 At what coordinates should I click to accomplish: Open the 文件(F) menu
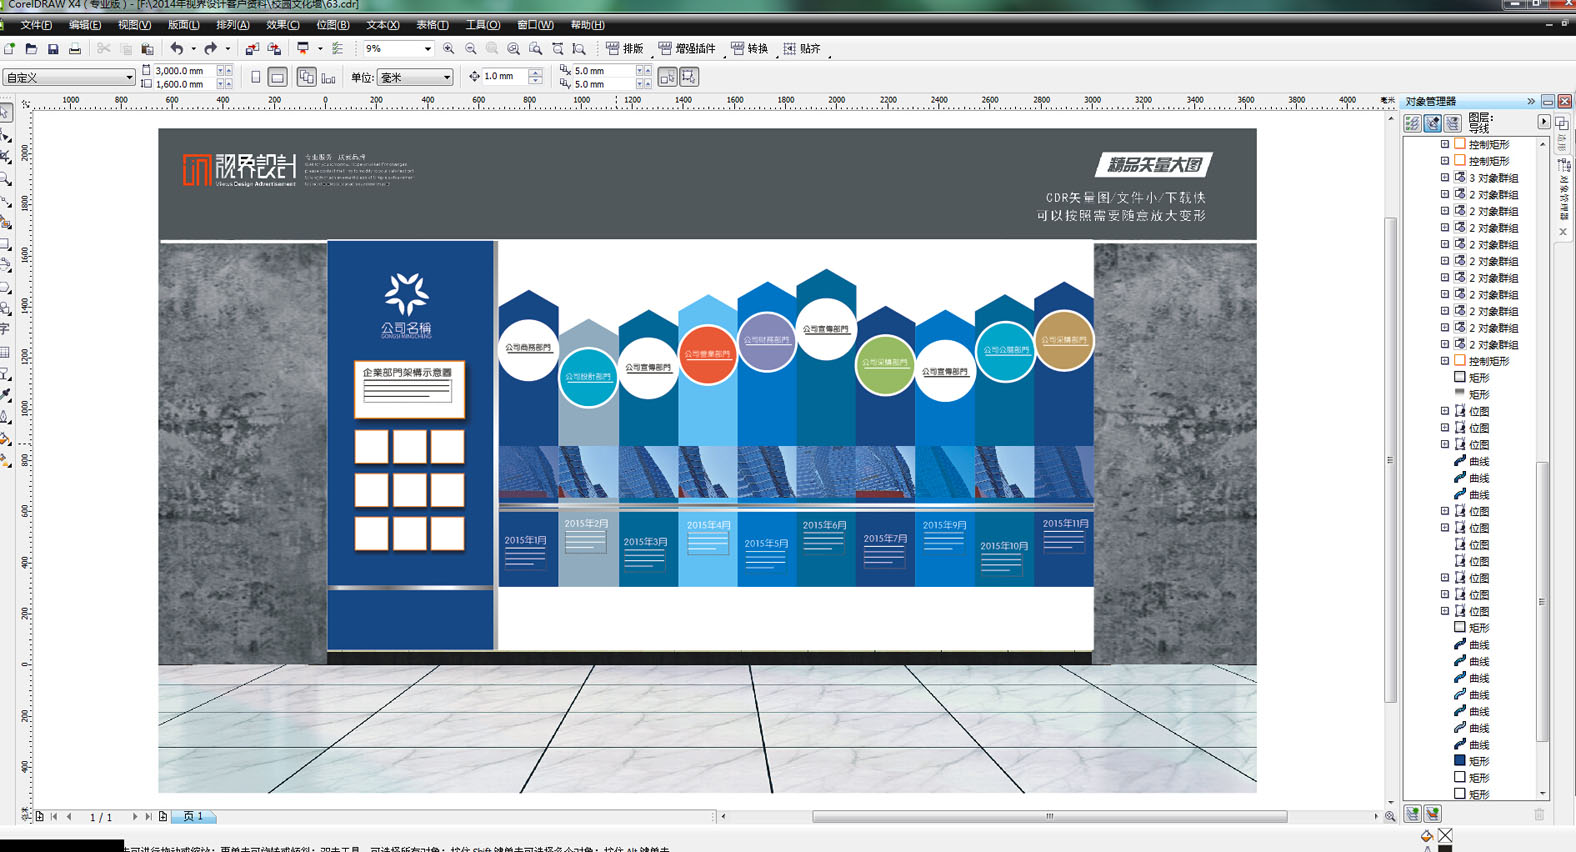37,25
